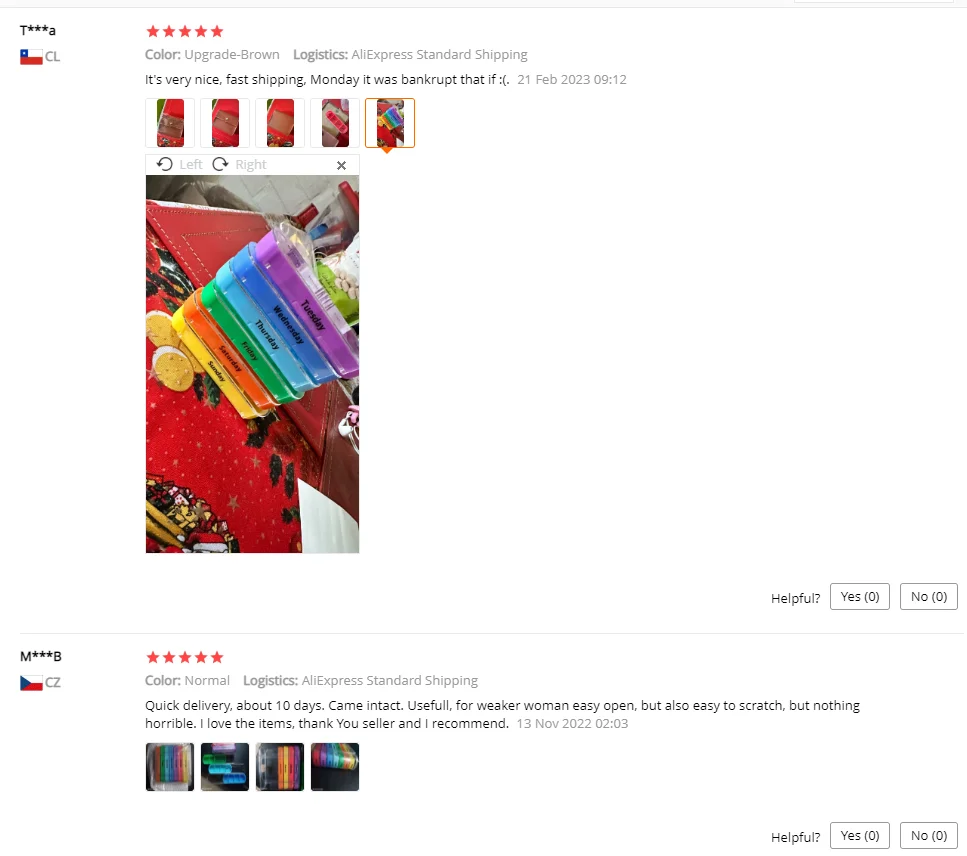Open third thumbnail in T***a's review

coord(280,123)
